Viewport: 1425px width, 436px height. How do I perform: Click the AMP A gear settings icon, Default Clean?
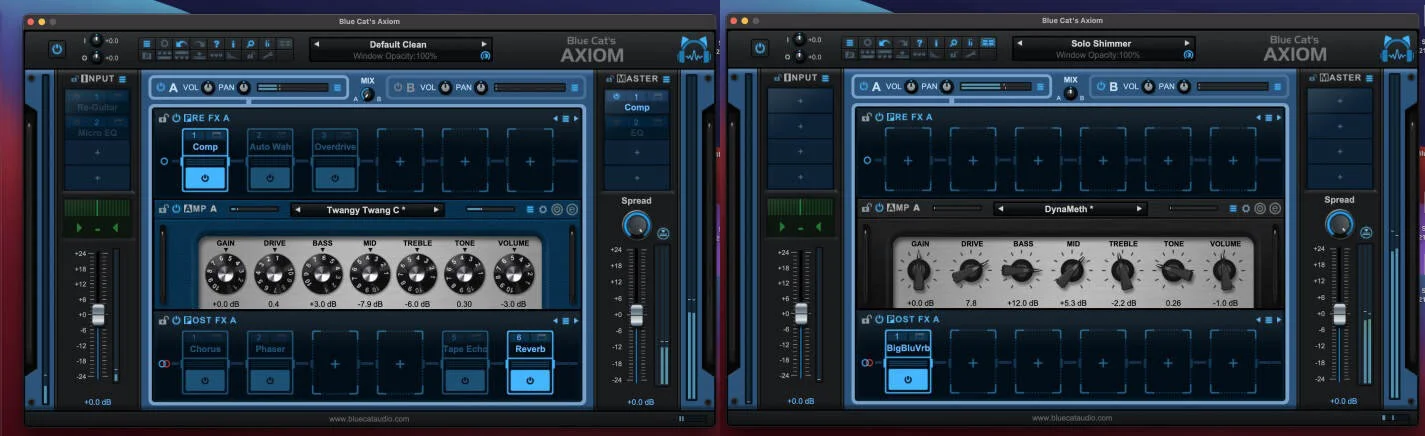point(543,209)
